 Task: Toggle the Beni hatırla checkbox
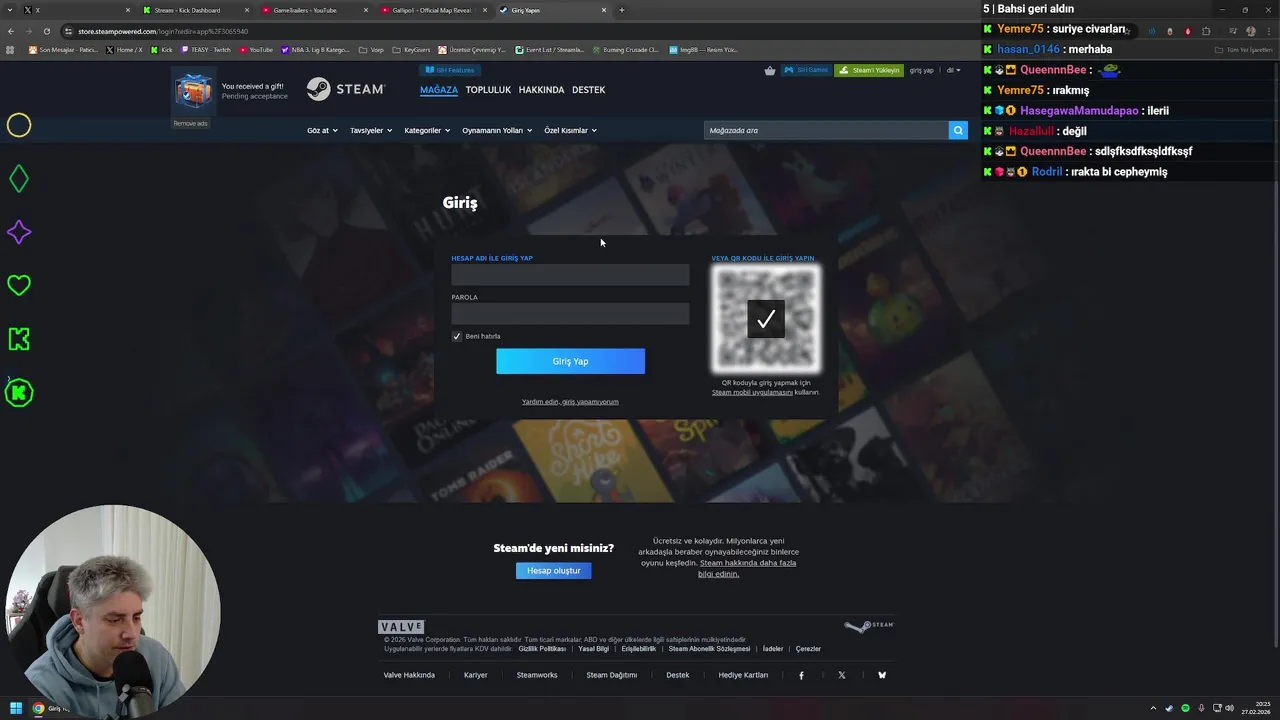[457, 336]
